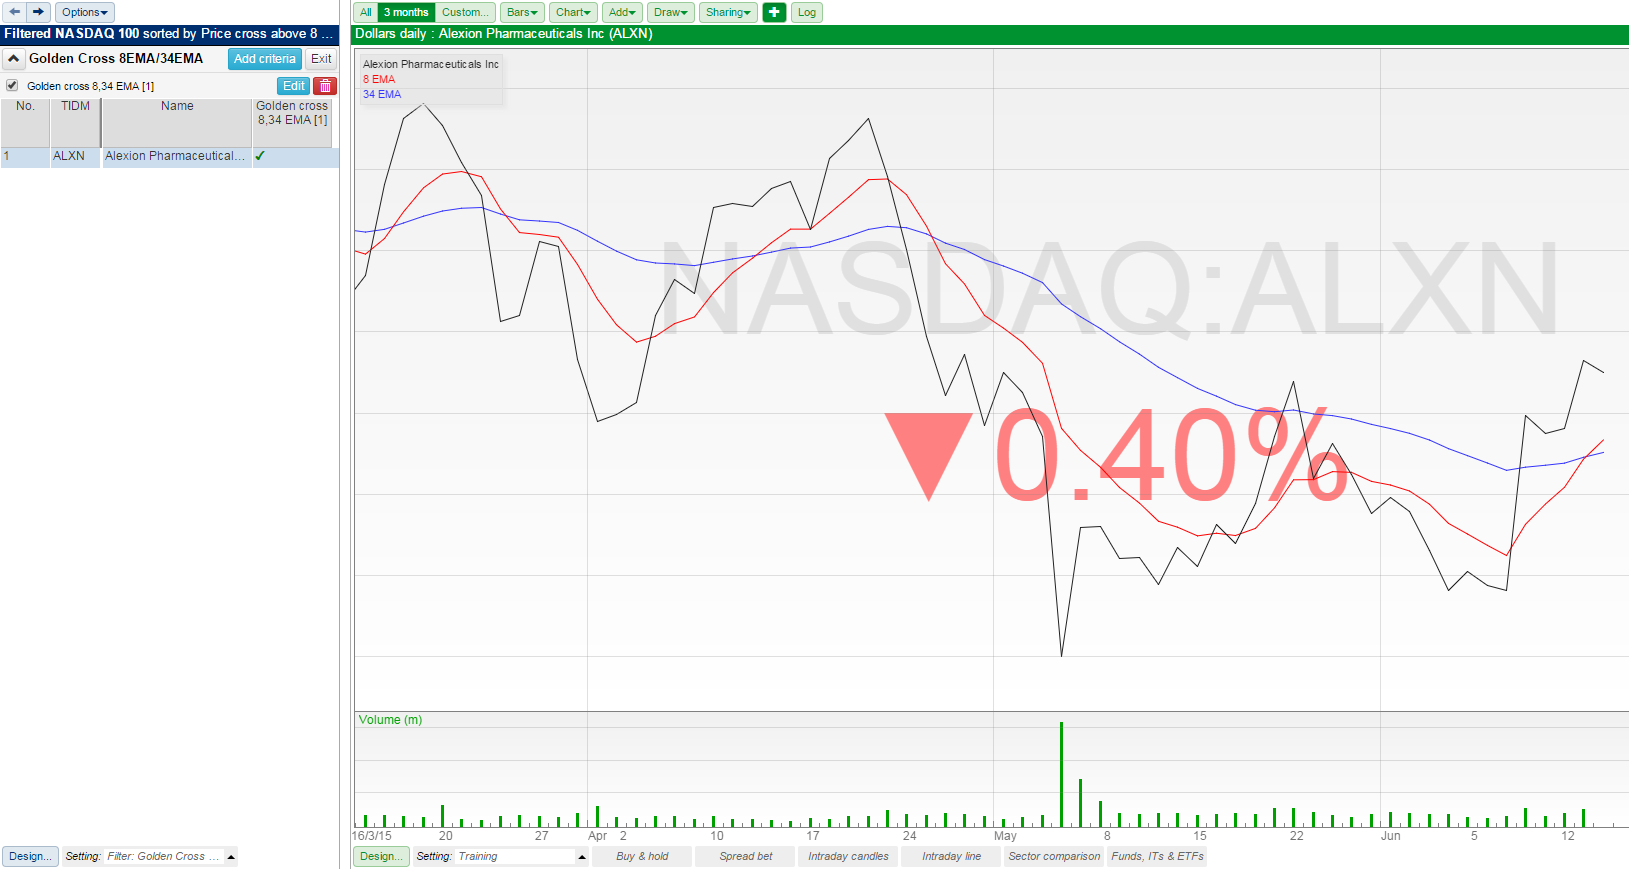Open the Sharing dropdown menu
Viewport: 1629px width, 869px height.
(728, 12)
